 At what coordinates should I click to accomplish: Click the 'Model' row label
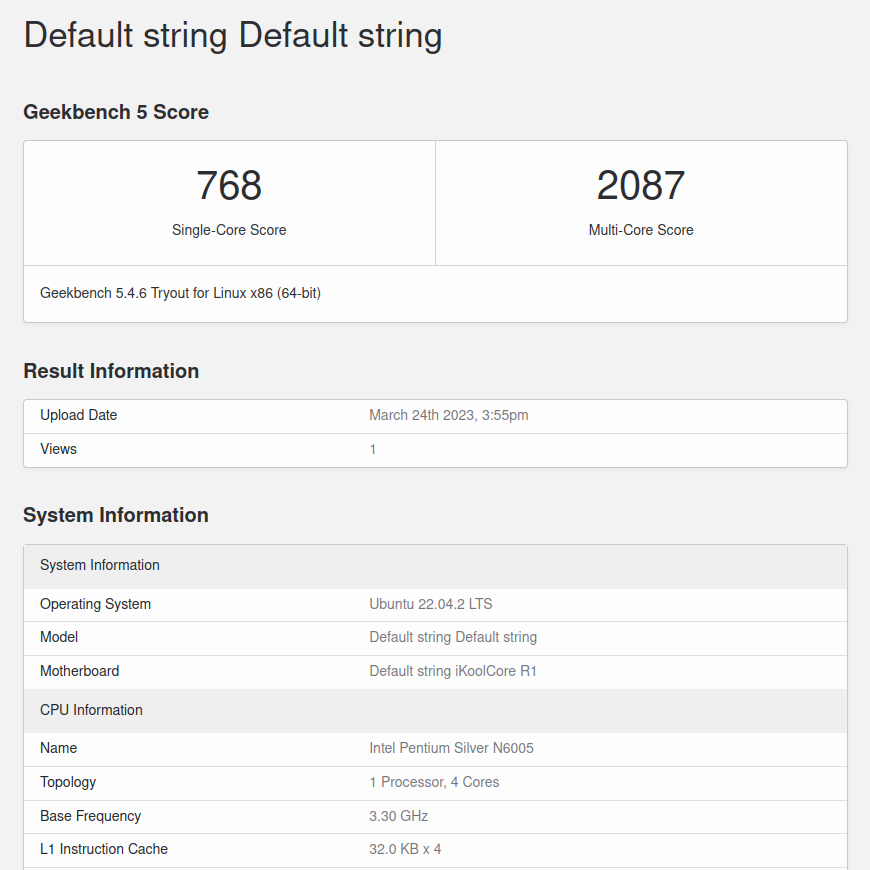click(59, 638)
